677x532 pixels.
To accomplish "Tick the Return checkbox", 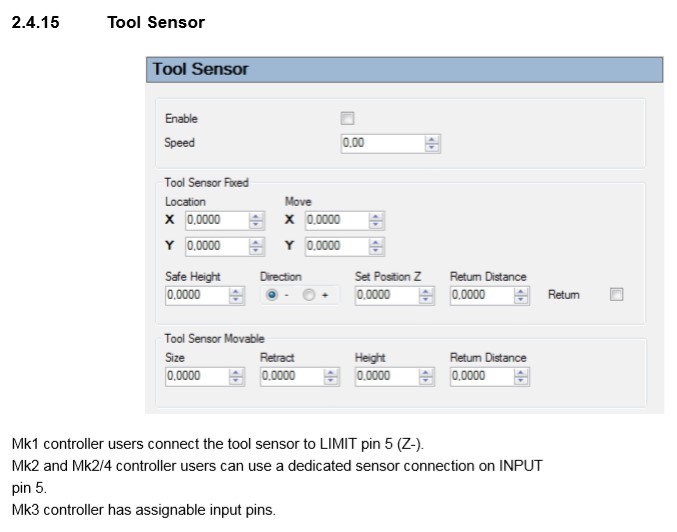I will click(x=616, y=294).
